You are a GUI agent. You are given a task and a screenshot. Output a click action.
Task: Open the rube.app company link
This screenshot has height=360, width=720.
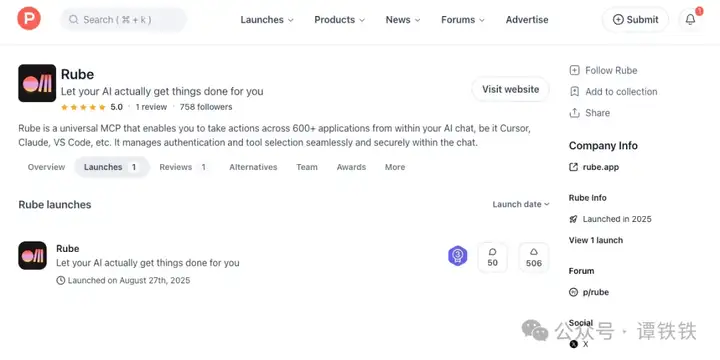pyautogui.click(x=601, y=167)
